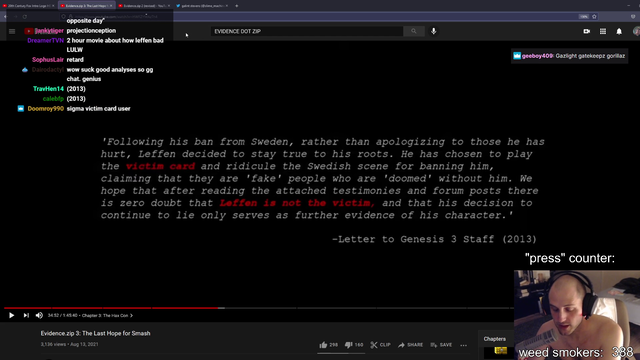Click the 34:52 / 1:45:40 time display

[63, 316]
